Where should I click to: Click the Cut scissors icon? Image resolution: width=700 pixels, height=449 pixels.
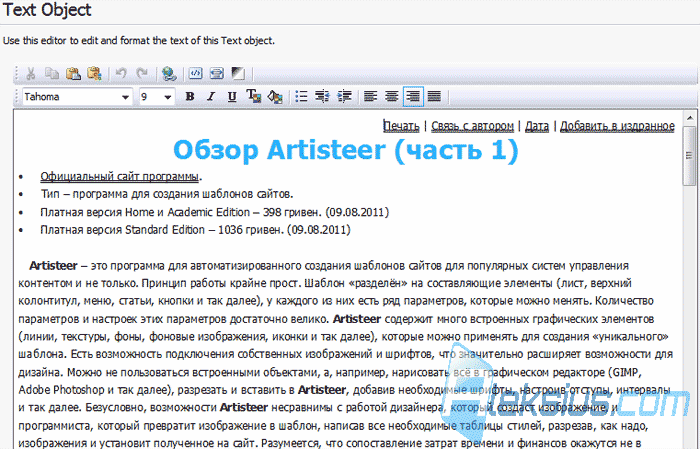click(30, 74)
